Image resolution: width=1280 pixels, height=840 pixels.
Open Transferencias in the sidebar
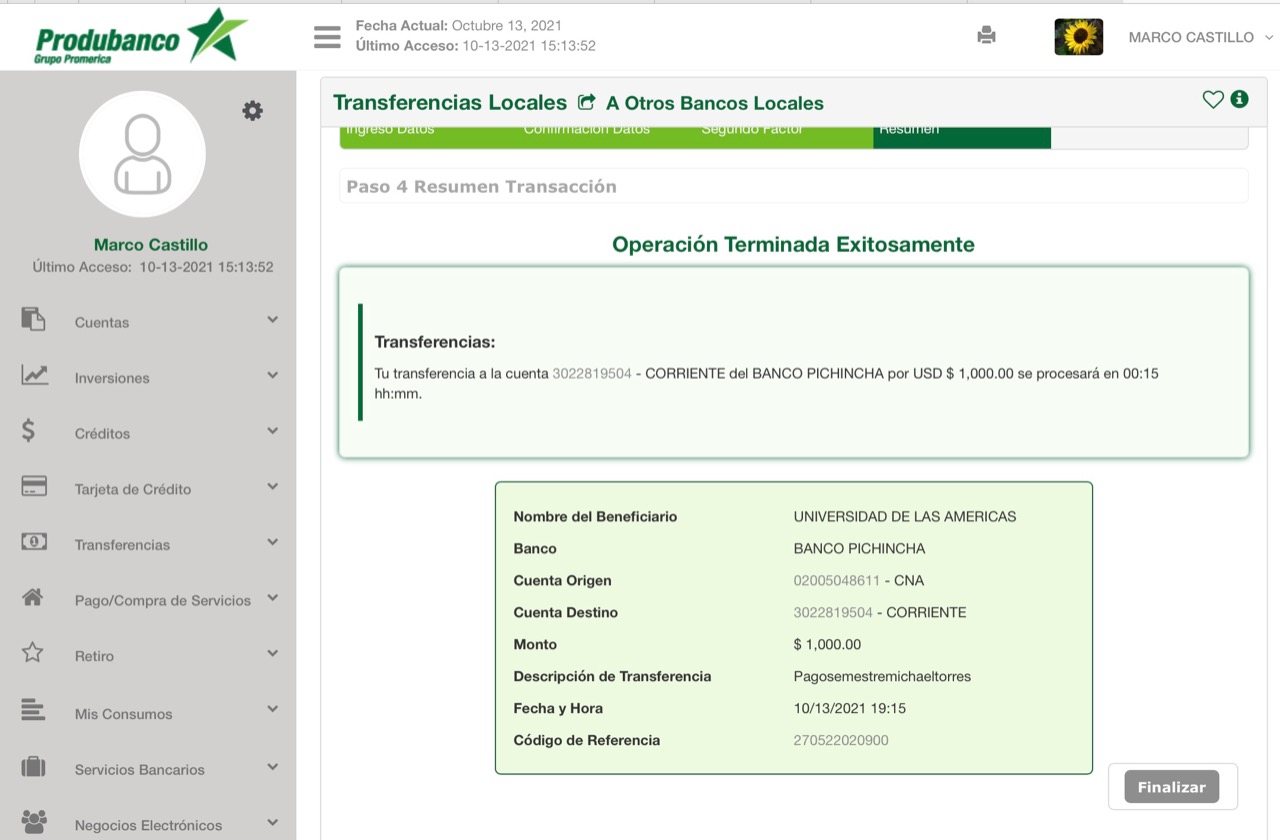point(122,544)
